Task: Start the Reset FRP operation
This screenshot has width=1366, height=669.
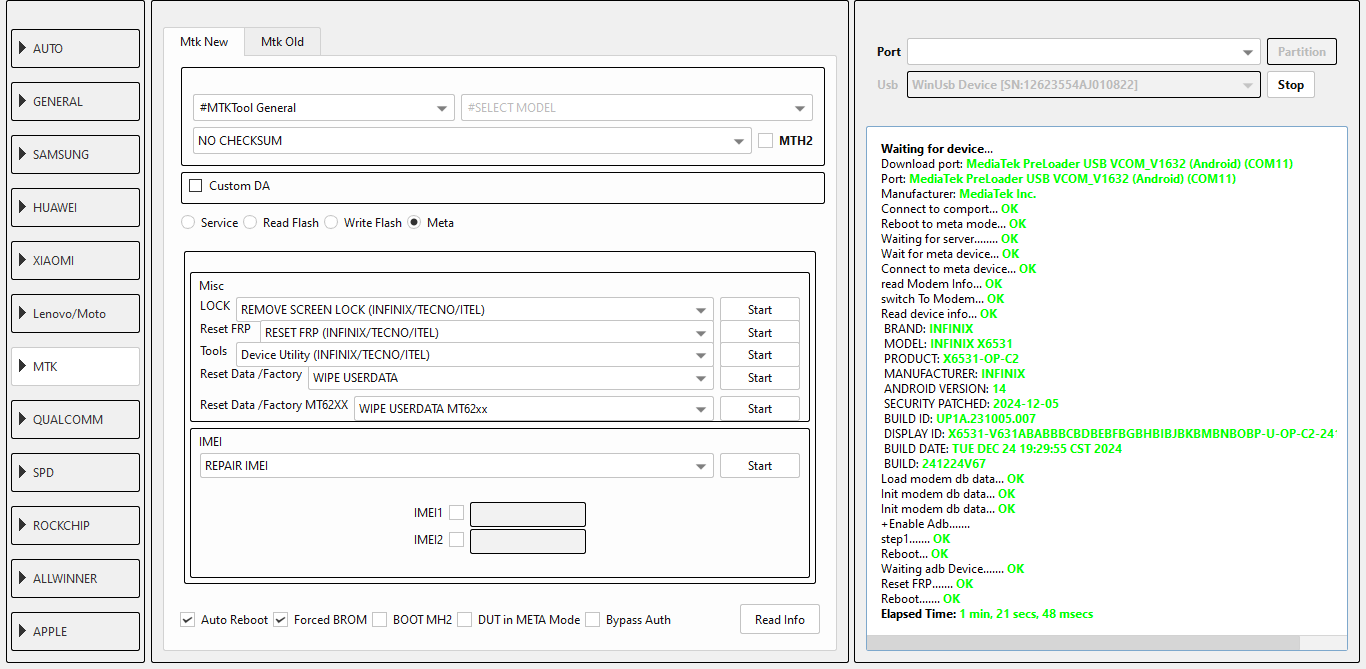Action: [x=760, y=333]
